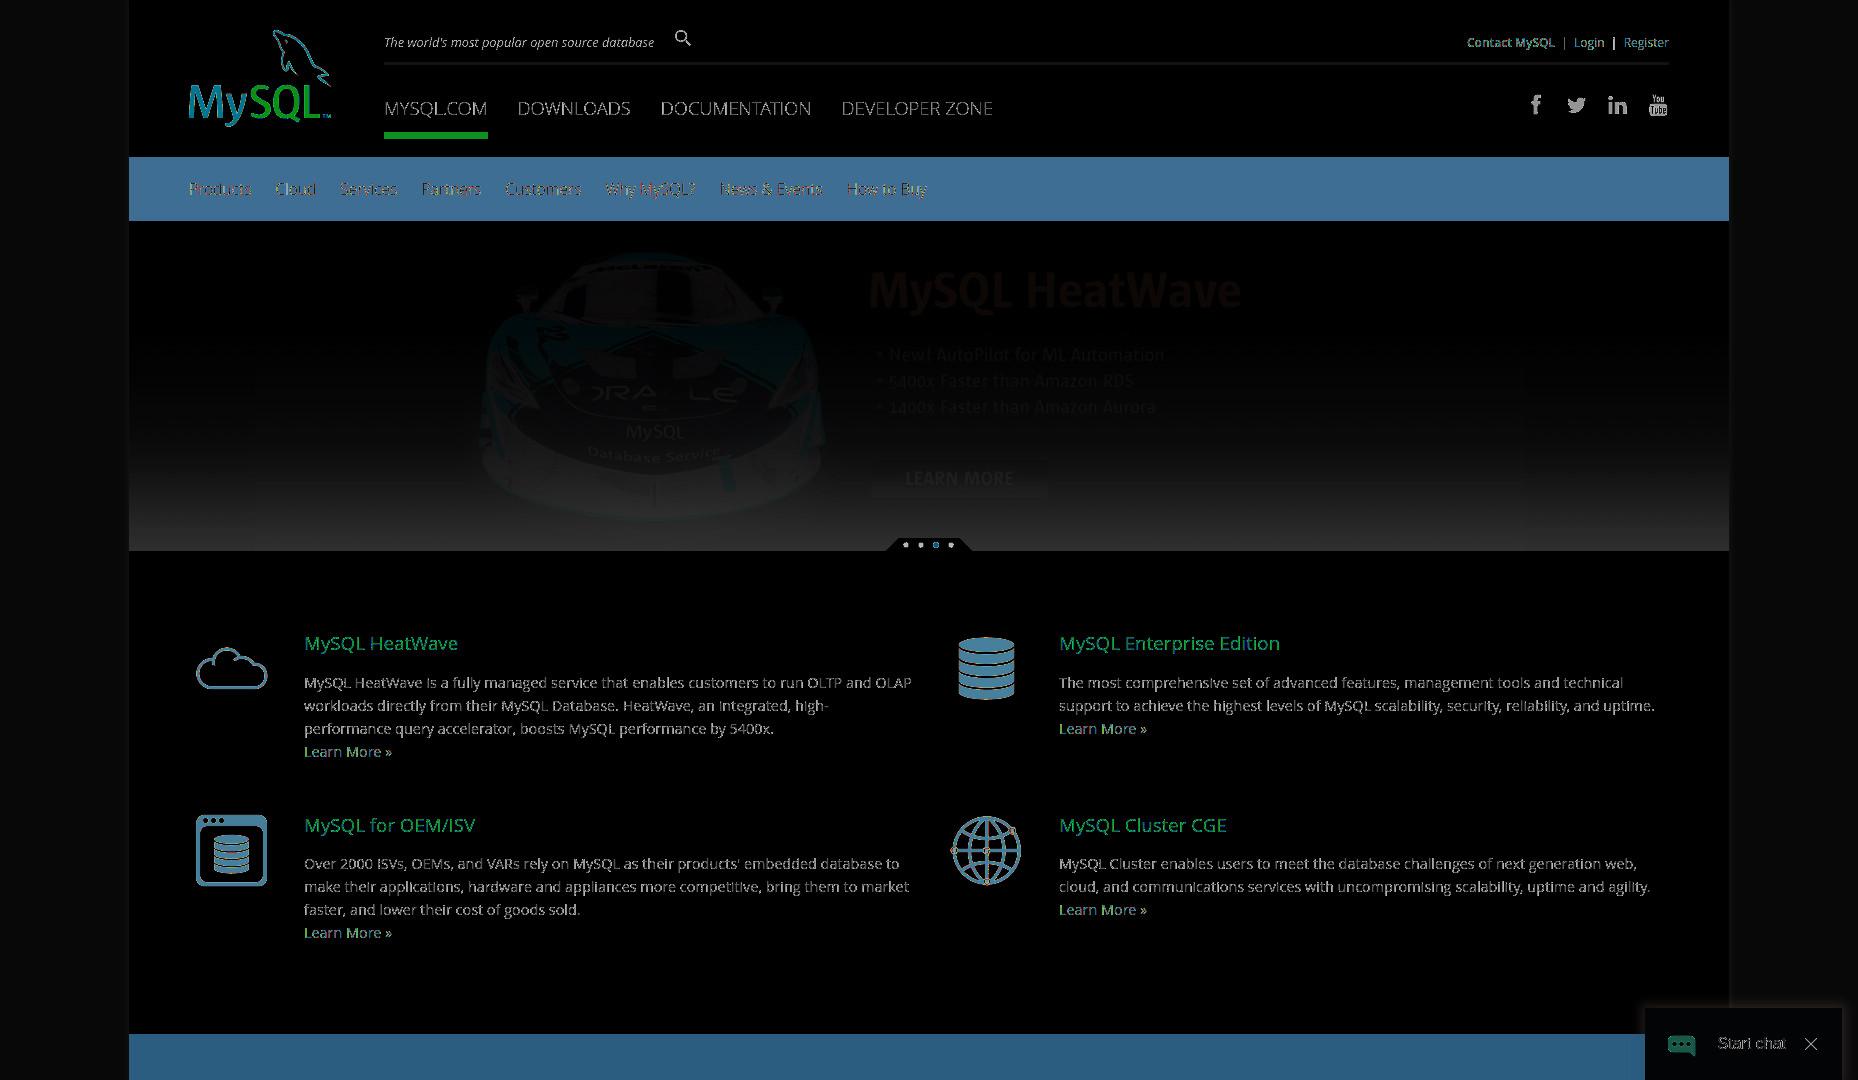Viewport: 1858px width, 1080px height.
Task: Close the Start chat widget
Action: (x=1811, y=1044)
